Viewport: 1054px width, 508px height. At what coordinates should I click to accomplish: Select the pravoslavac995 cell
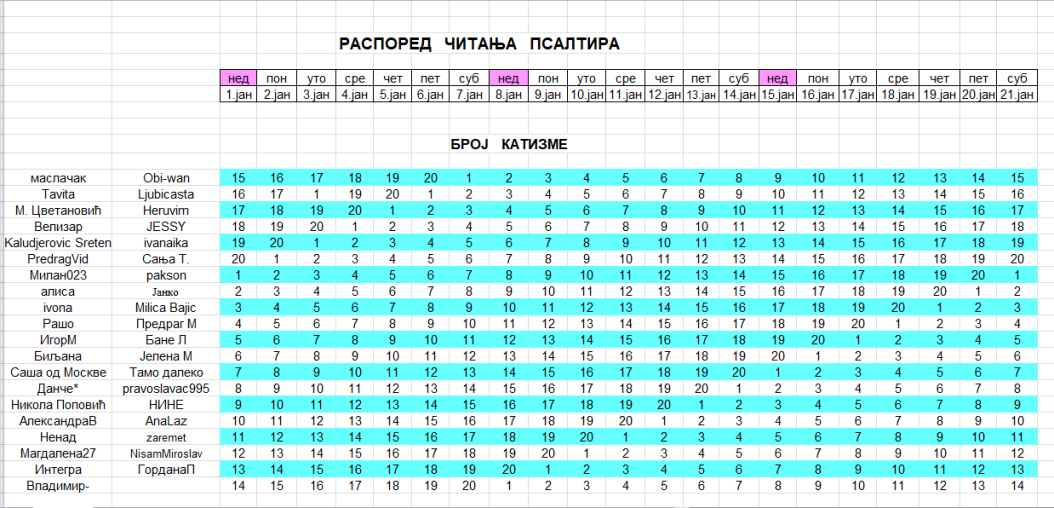click(x=166, y=388)
